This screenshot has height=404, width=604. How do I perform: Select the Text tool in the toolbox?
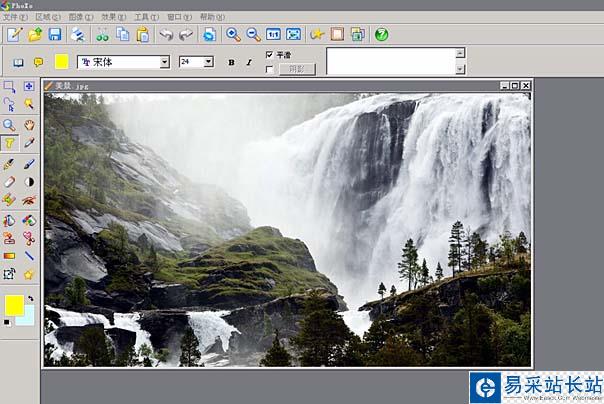tap(9, 143)
